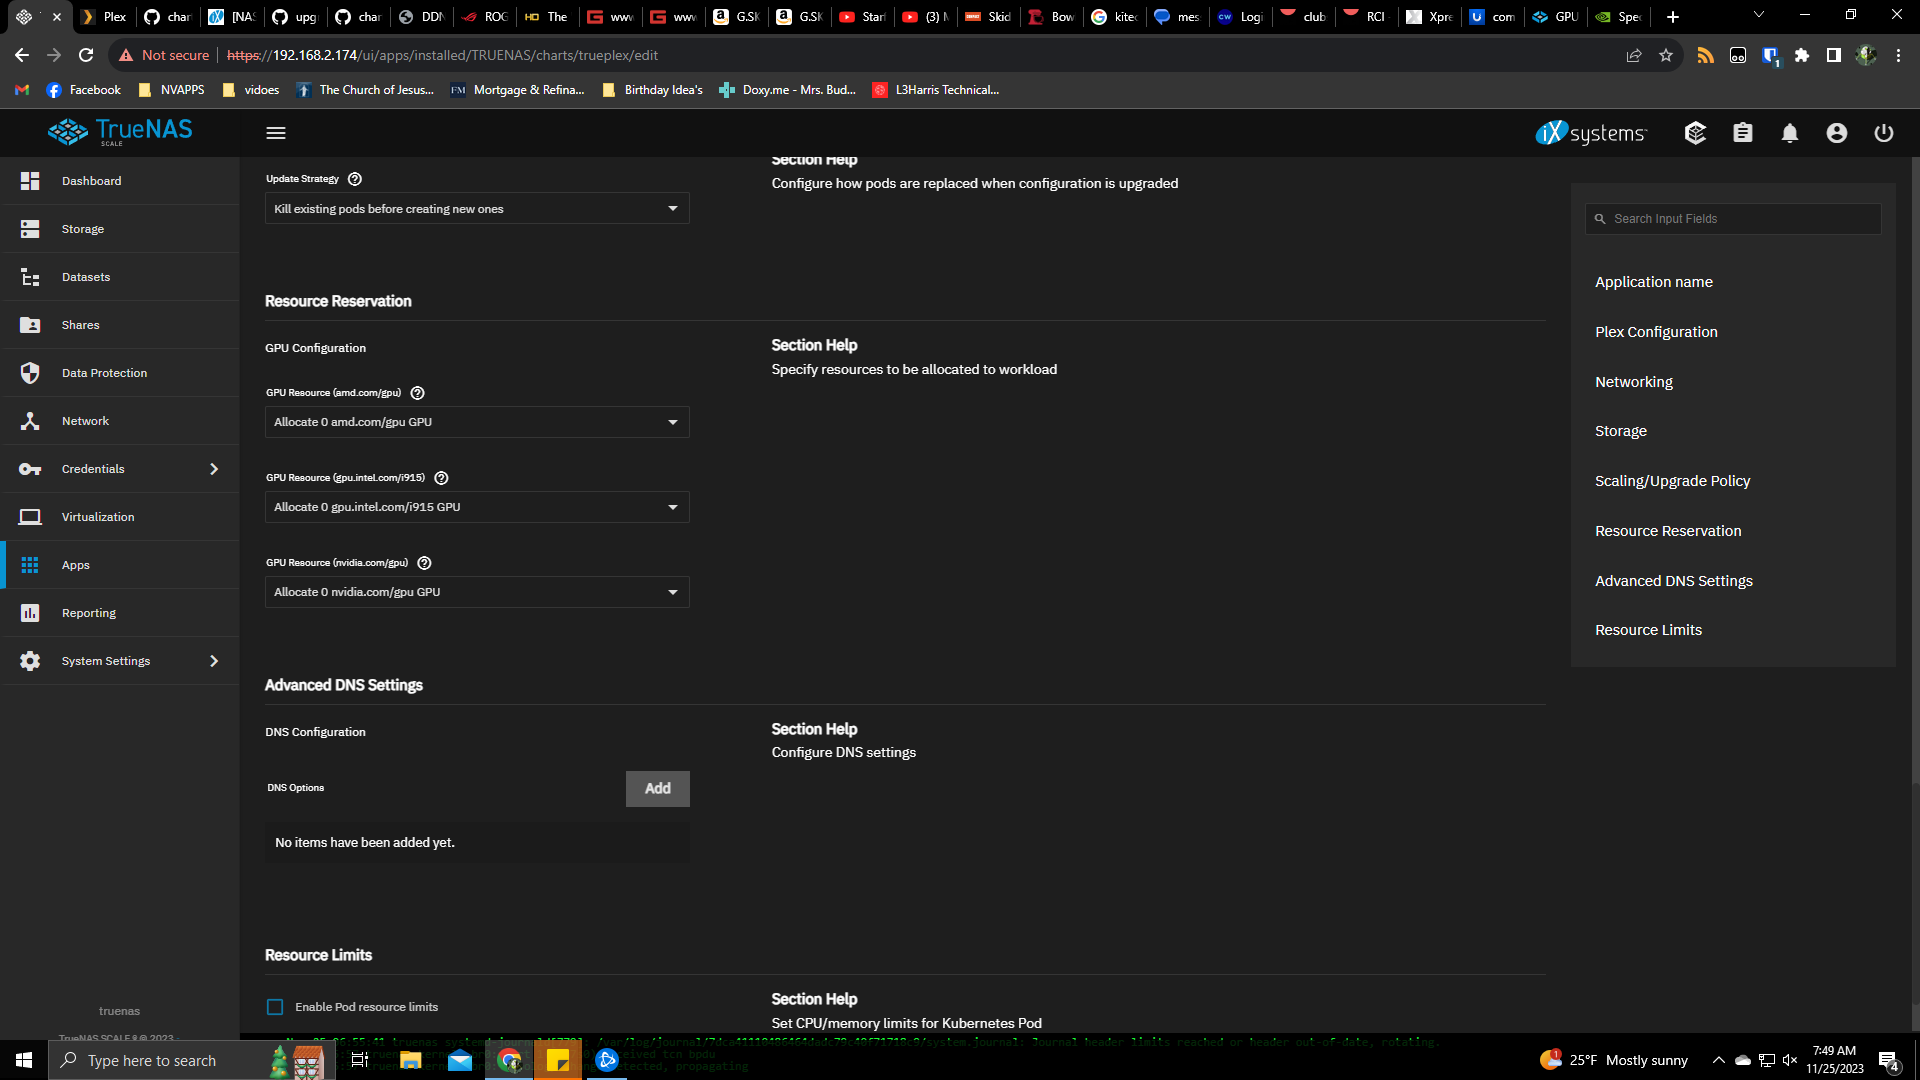This screenshot has width=1920, height=1080.
Task: Open the Update Strategy dropdown
Action: pyautogui.click(x=477, y=208)
